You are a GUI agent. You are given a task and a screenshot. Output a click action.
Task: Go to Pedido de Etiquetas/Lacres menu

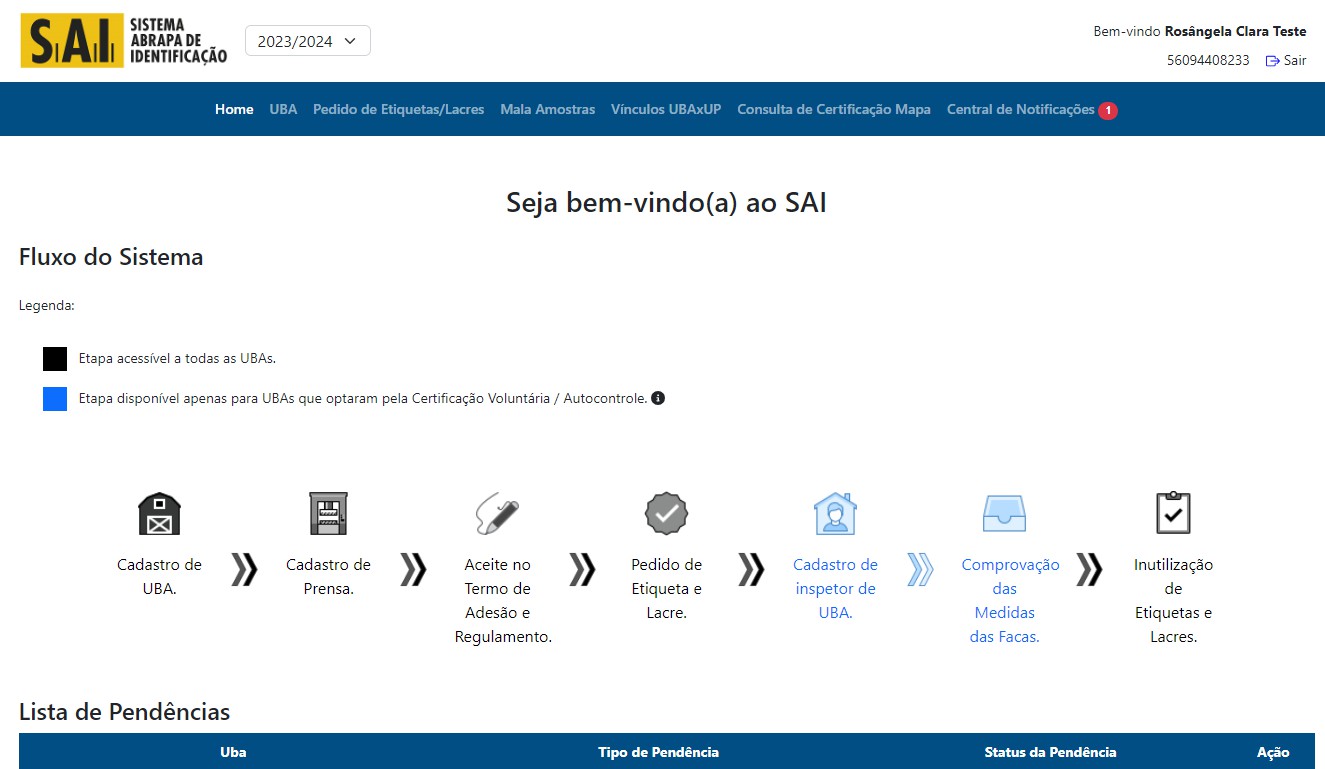coord(398,109)
